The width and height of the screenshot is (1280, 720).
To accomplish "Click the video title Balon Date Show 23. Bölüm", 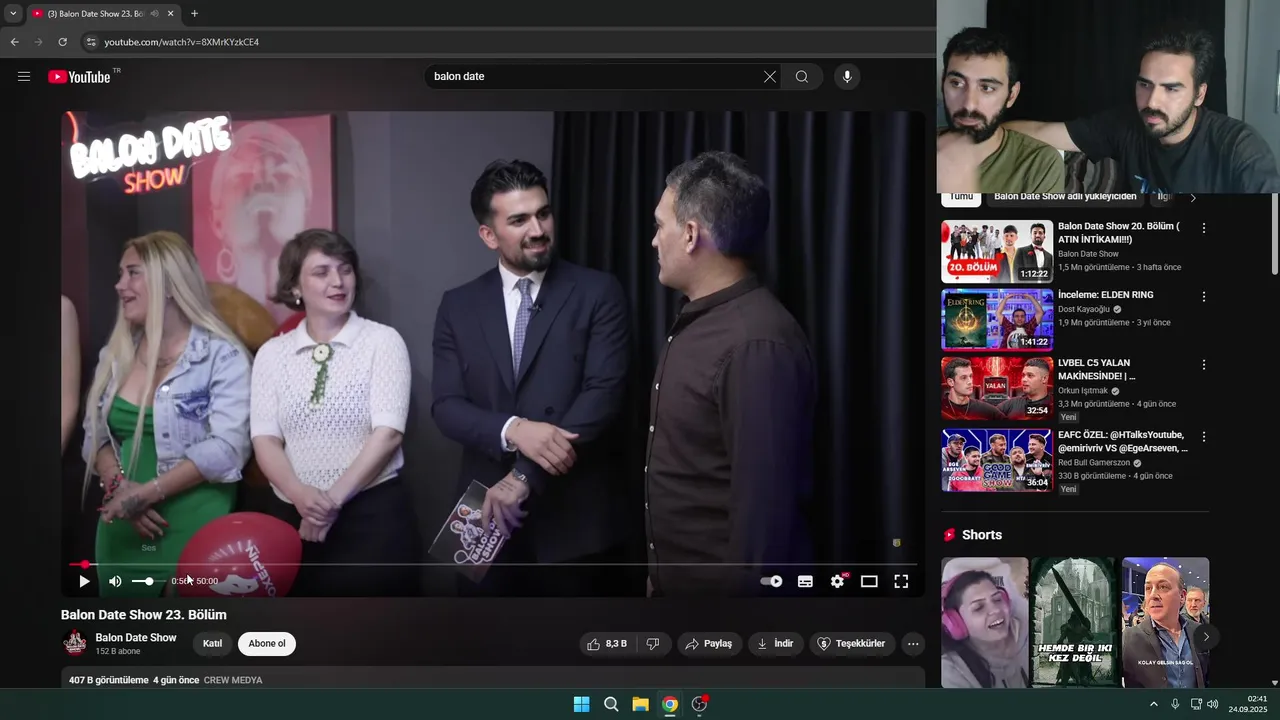I will click(144, 615).
